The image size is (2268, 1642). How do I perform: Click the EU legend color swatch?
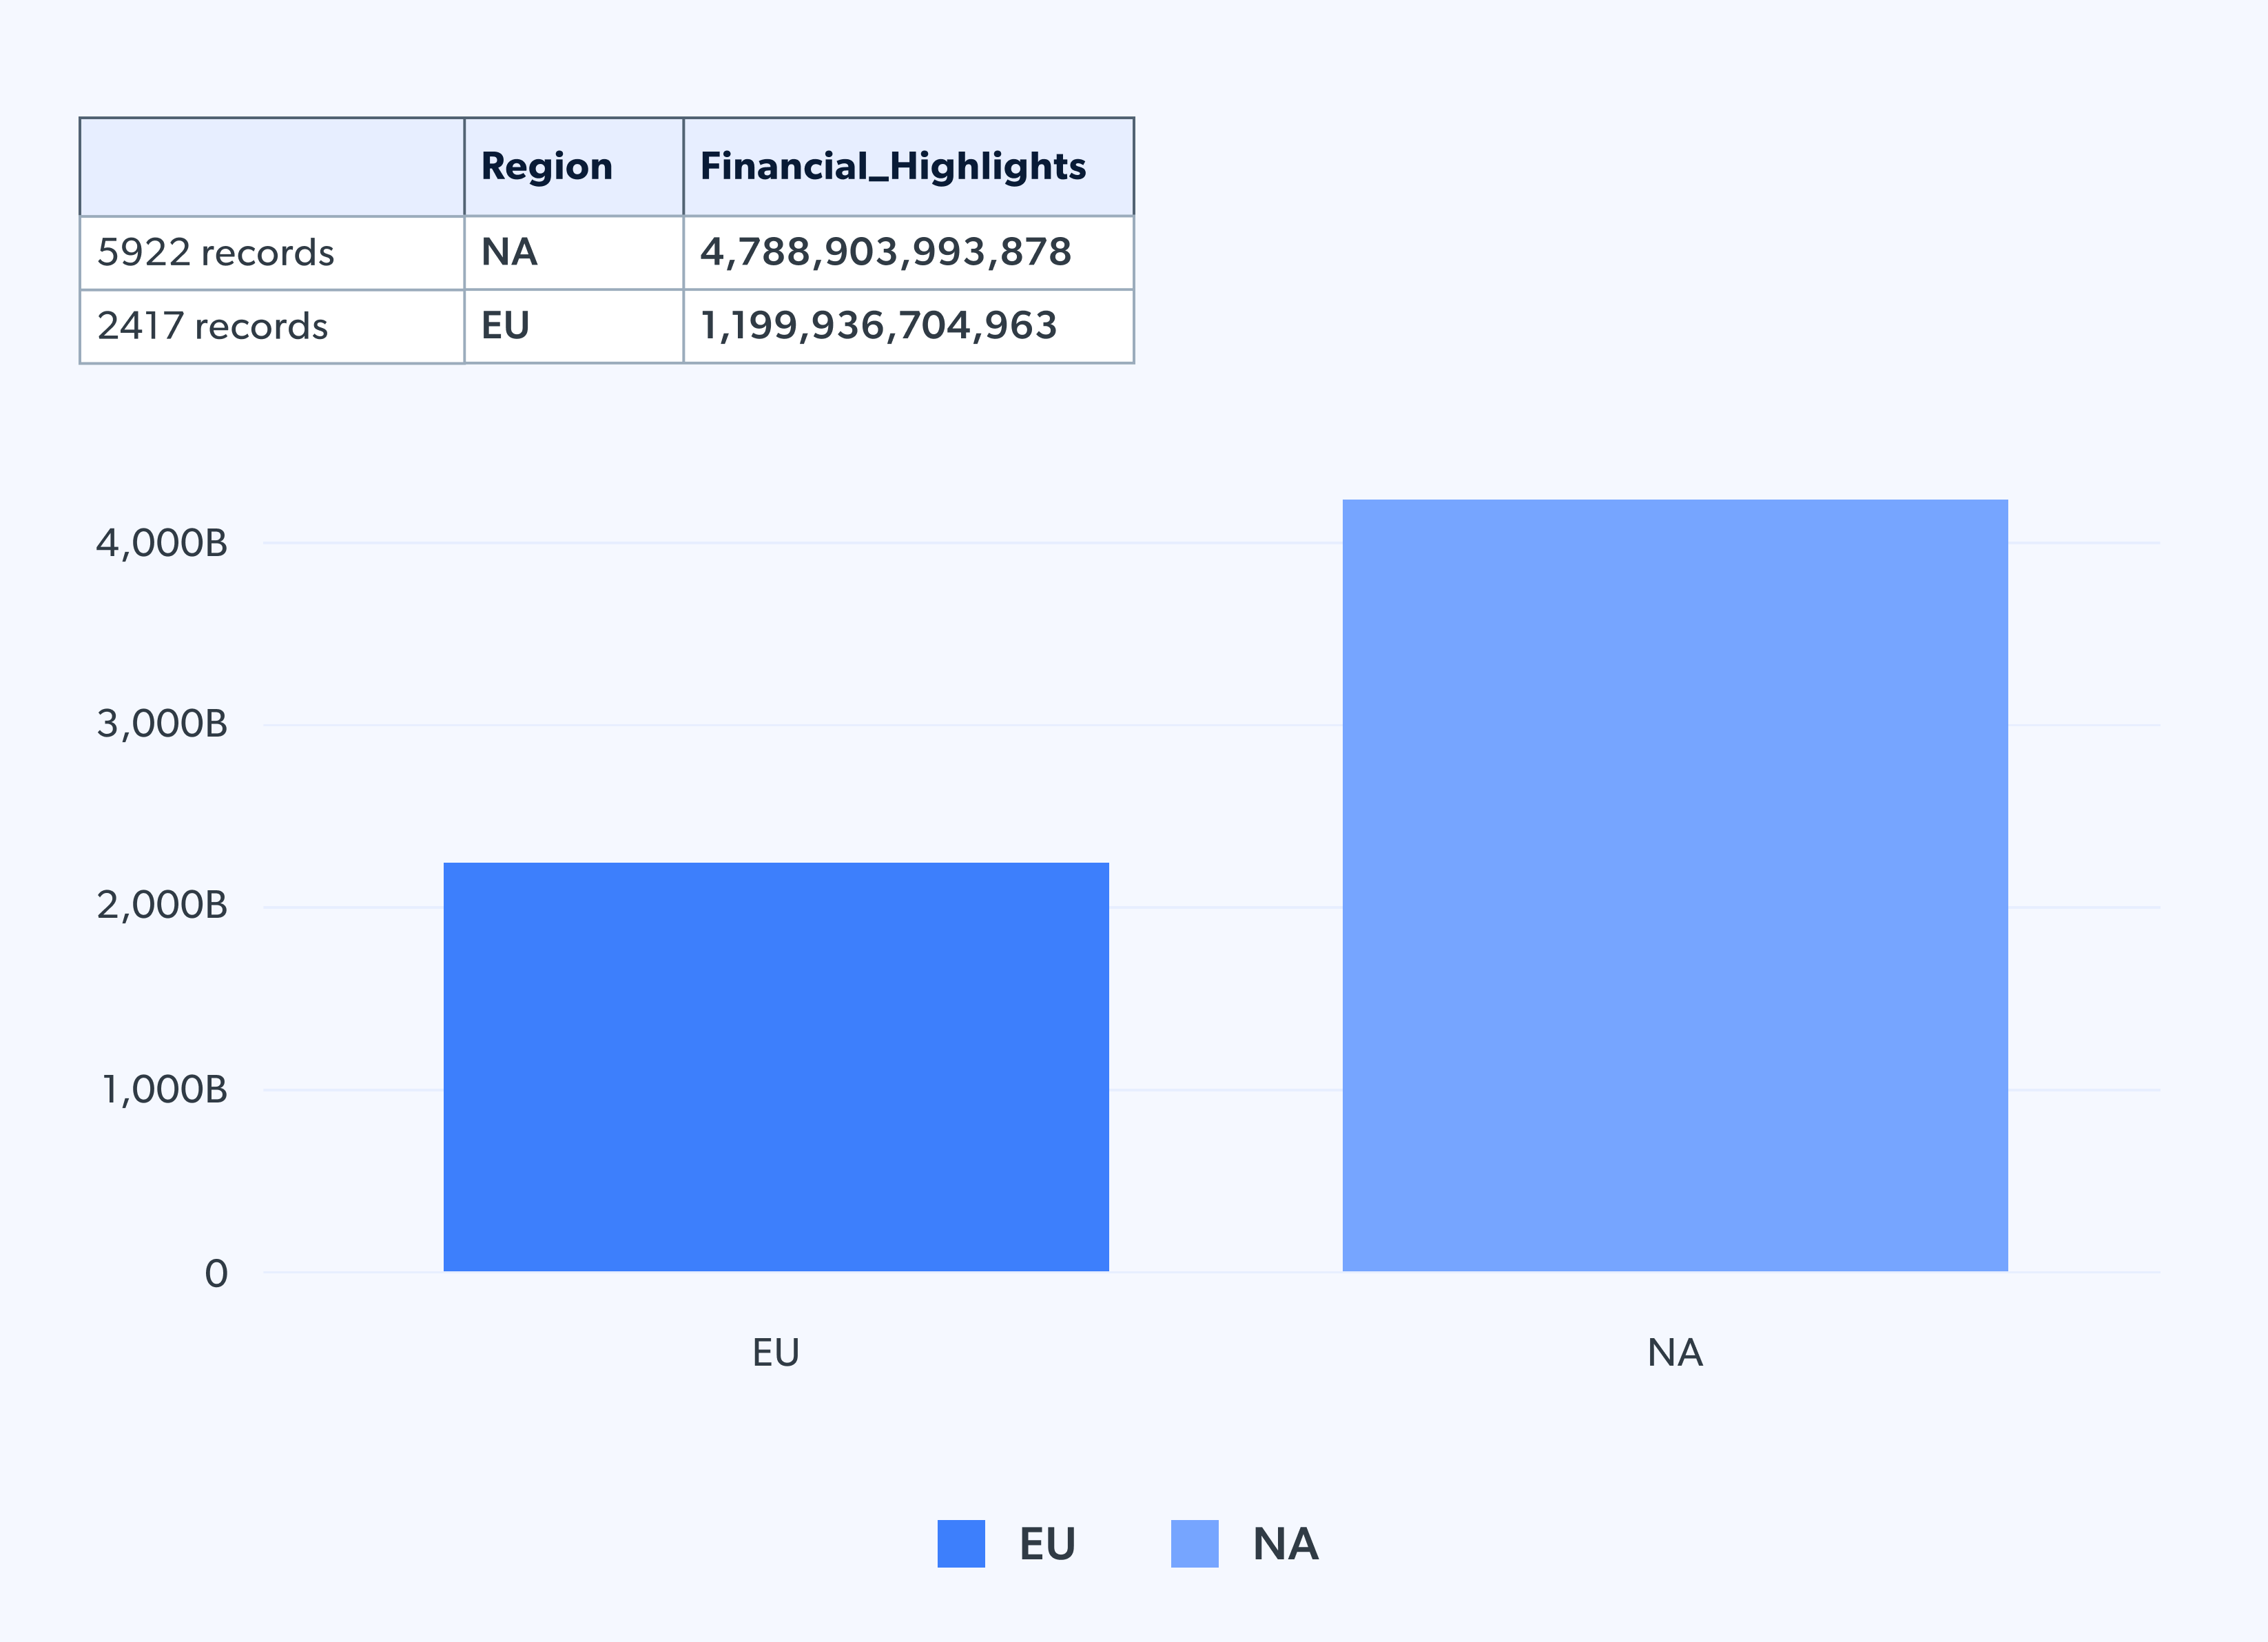click(960, 1543)
